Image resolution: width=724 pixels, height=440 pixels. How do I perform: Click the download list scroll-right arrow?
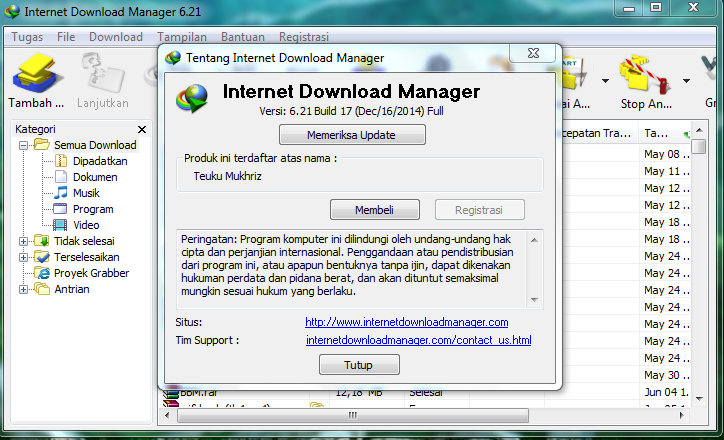[x=682, y=415]
